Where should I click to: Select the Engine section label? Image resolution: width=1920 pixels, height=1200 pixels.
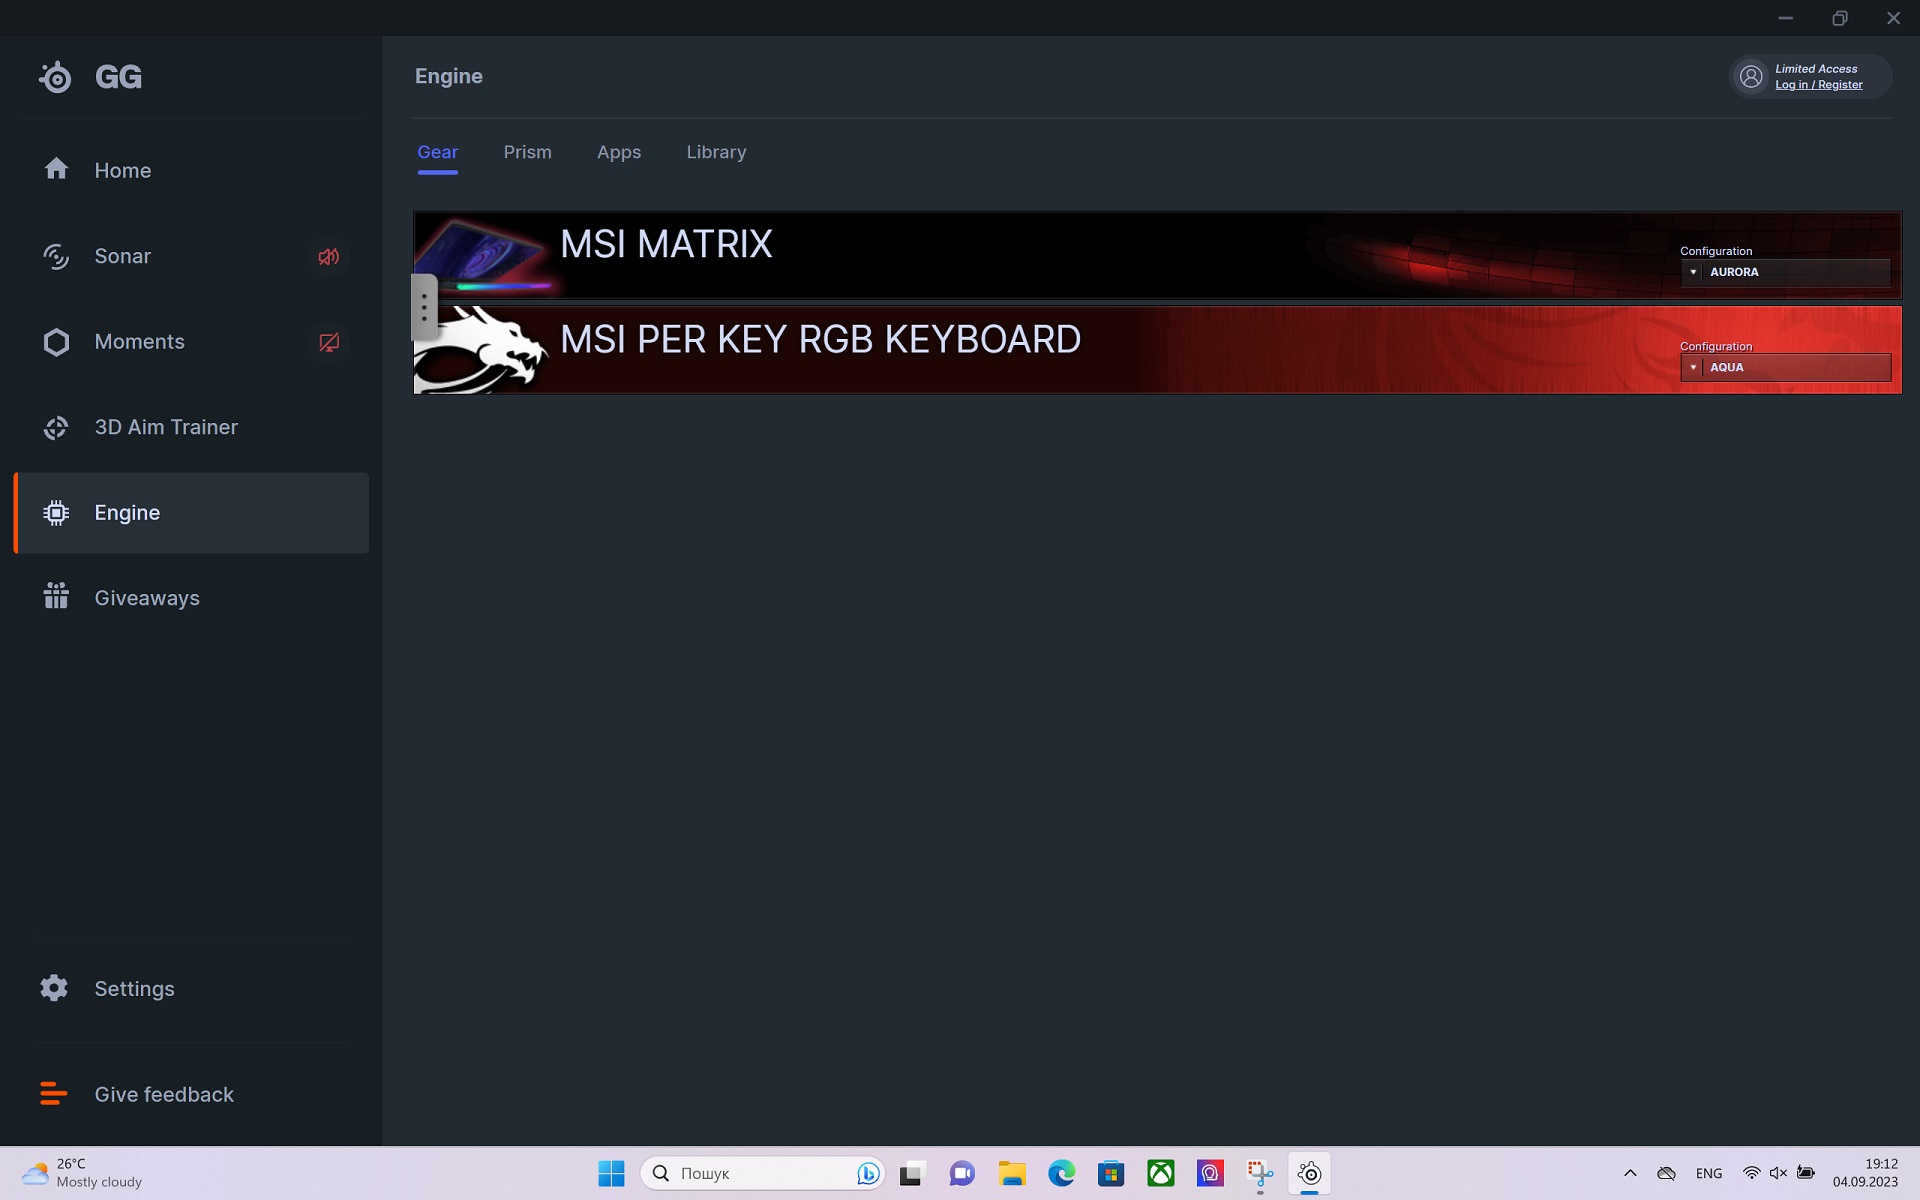pyautogui.click(x=127, y=513)
